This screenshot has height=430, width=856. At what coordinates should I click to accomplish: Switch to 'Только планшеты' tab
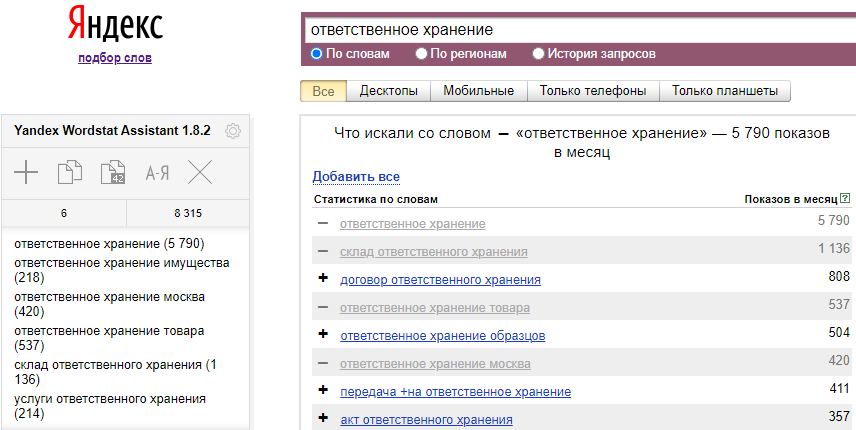click(x=725, y=91)
